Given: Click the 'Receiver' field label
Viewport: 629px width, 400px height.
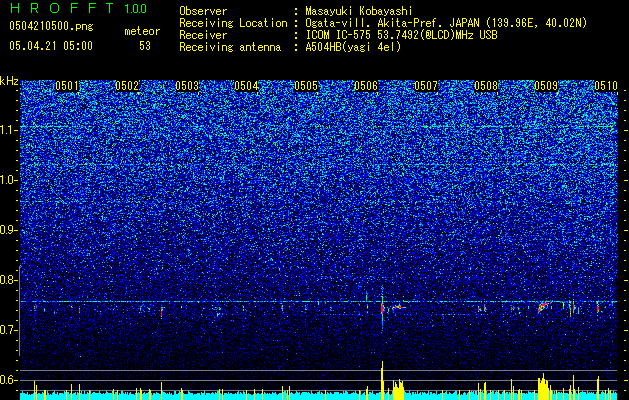Looking at the screenshot, I should [x=203, y=35].
